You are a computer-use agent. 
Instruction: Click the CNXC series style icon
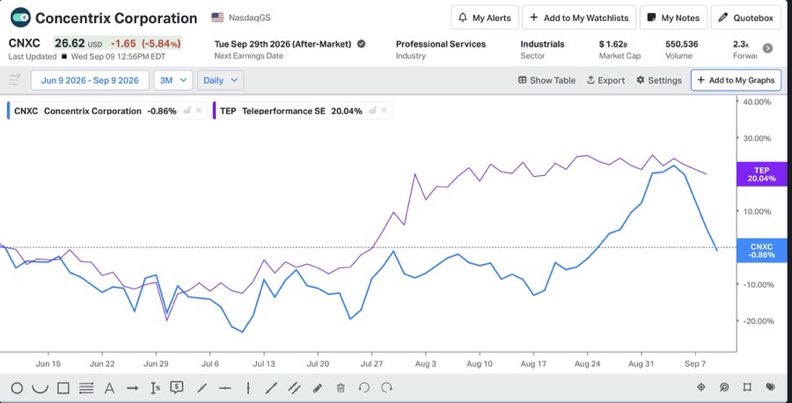[x=187, y=111]
